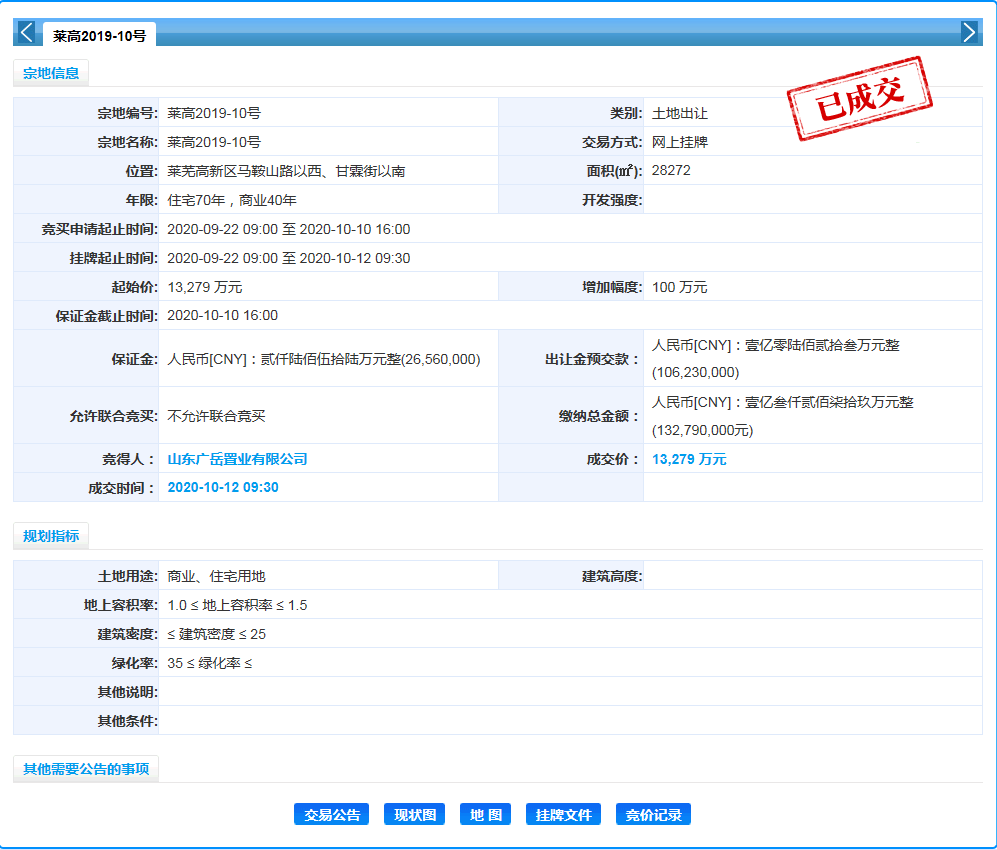
Task: Open the 交易公告 button
Action: tap(332, 815)
